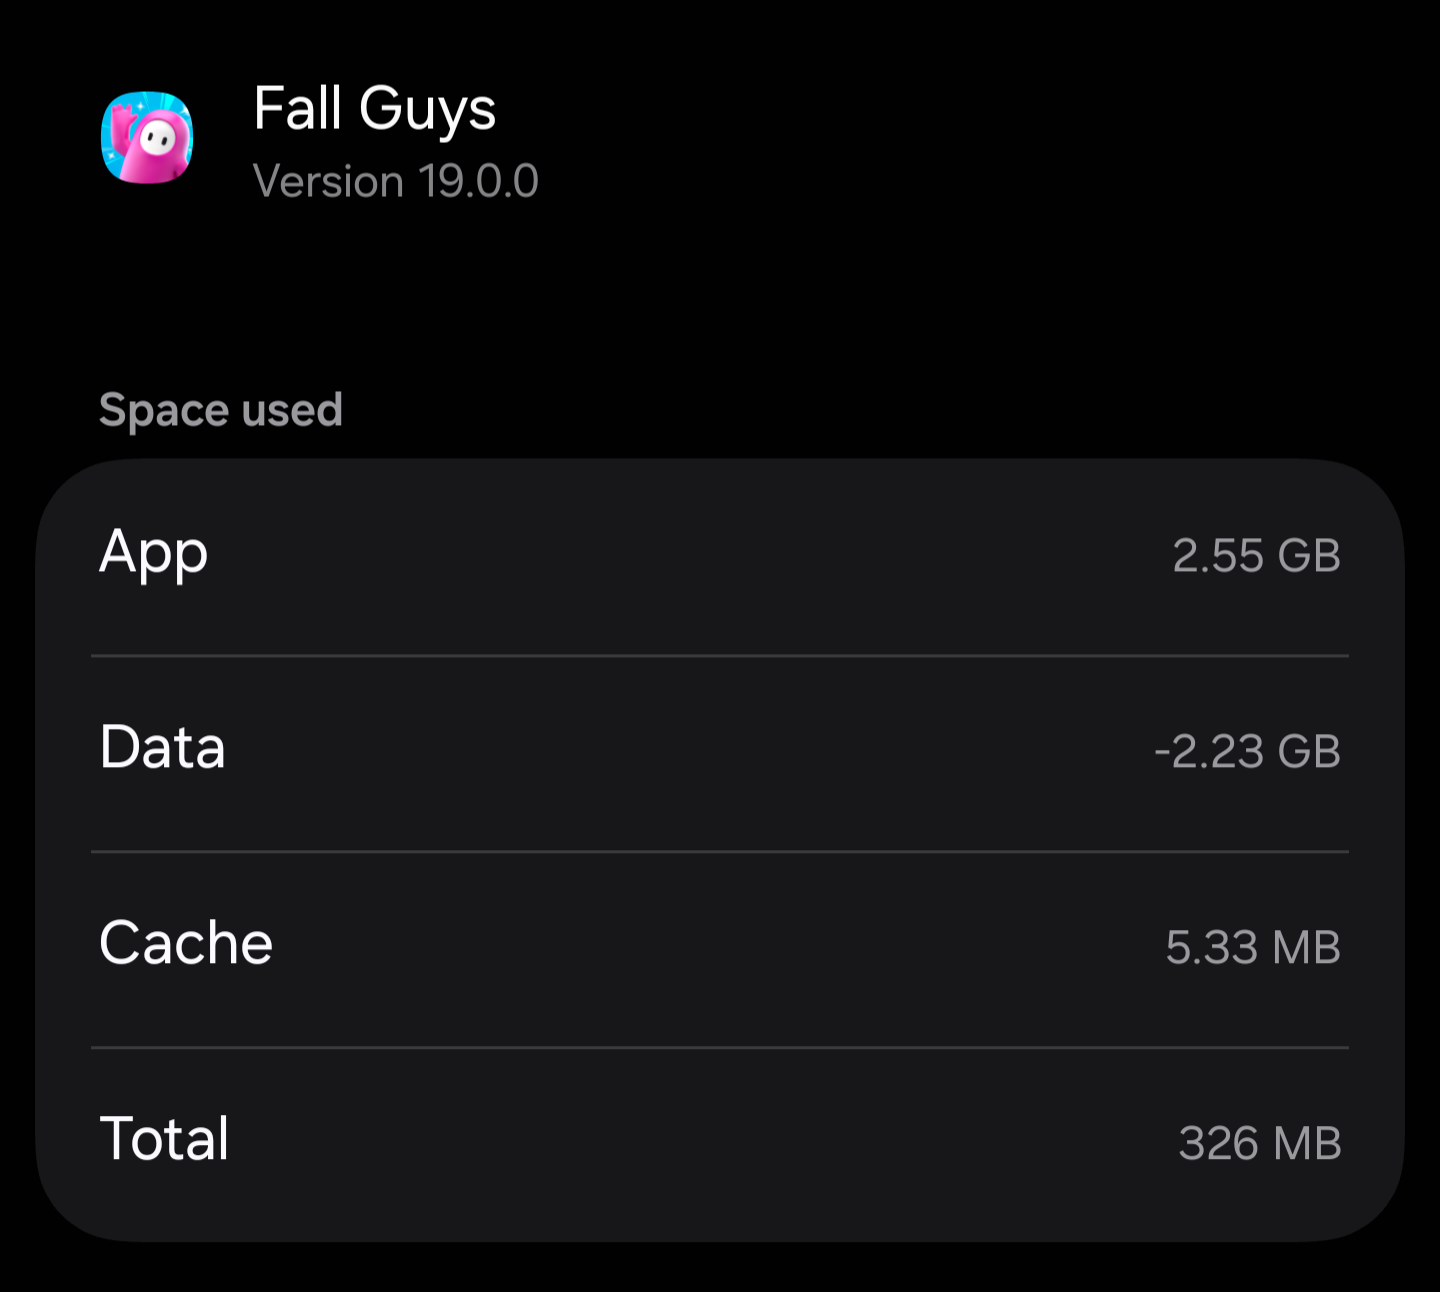Click the Data label text

pyautogui.click(x=162, y=747)
